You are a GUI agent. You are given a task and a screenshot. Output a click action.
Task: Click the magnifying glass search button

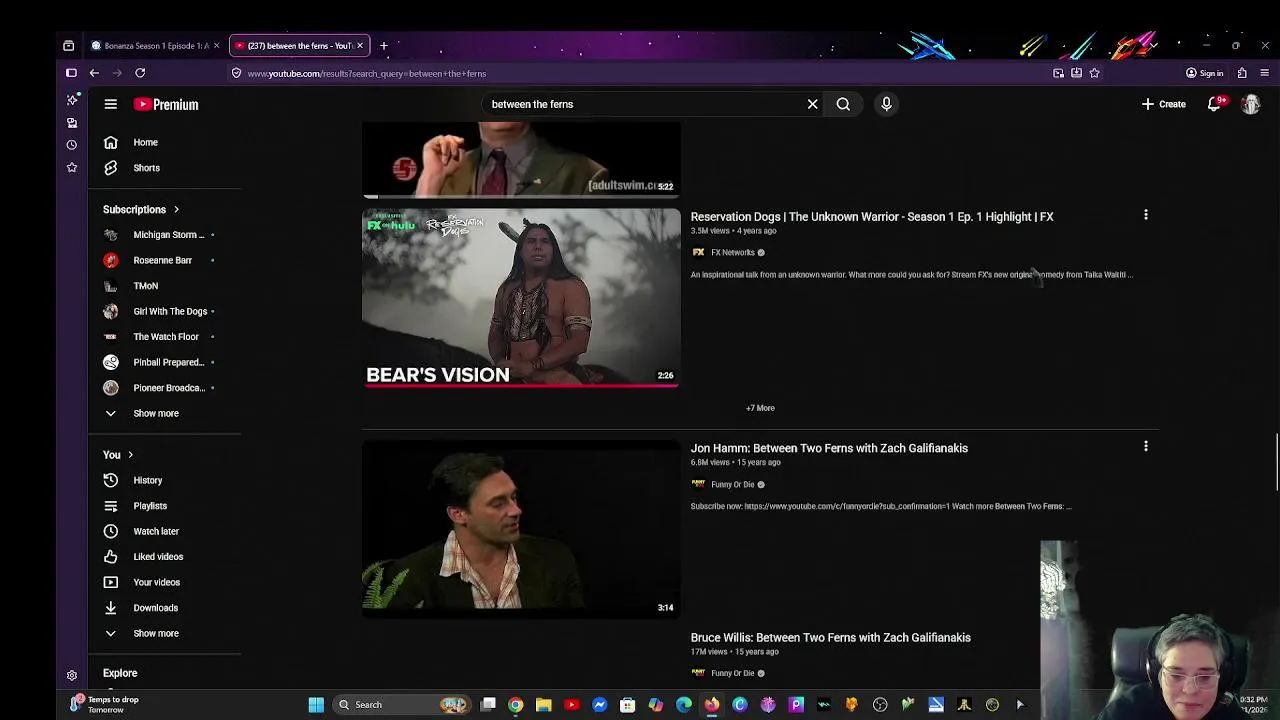click(843, 104)
